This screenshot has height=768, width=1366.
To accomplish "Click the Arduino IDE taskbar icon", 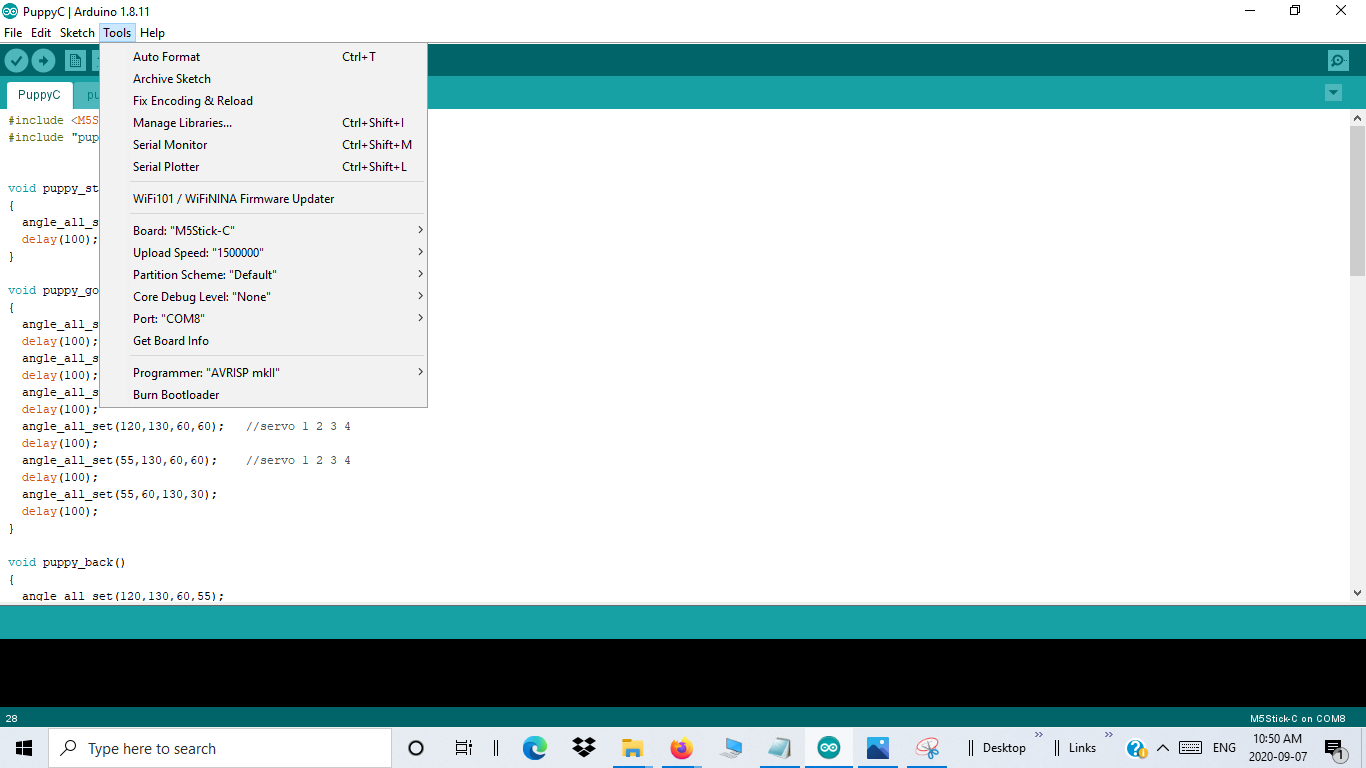I will 828,748.
